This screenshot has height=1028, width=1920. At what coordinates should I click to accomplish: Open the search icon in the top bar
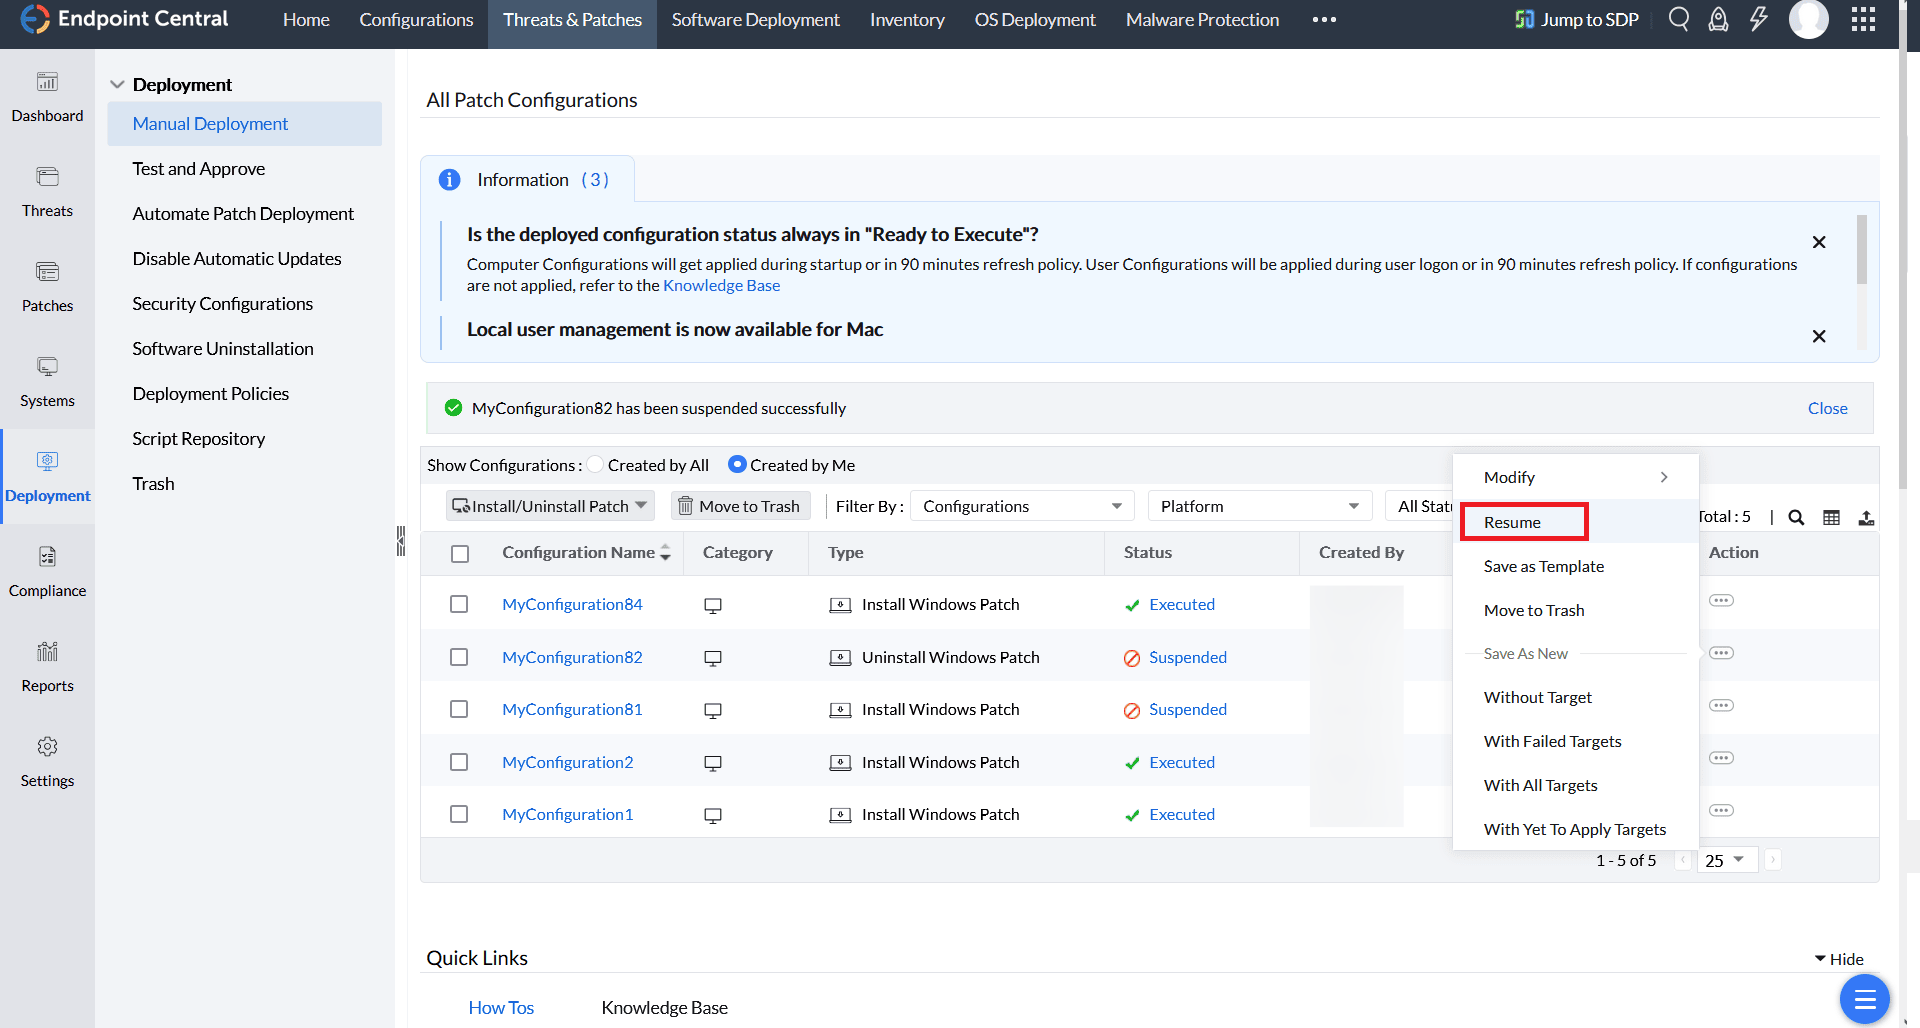pos(1679,20)
